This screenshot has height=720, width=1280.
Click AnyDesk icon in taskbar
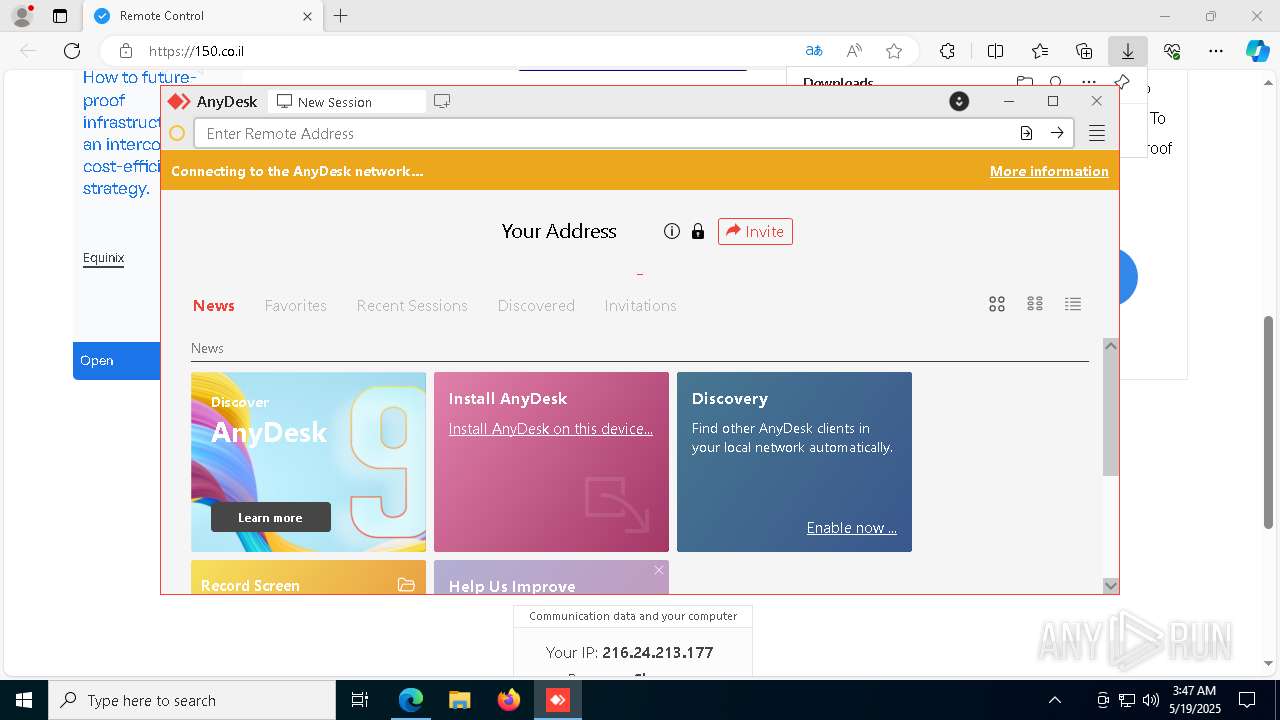coord(557,700)
